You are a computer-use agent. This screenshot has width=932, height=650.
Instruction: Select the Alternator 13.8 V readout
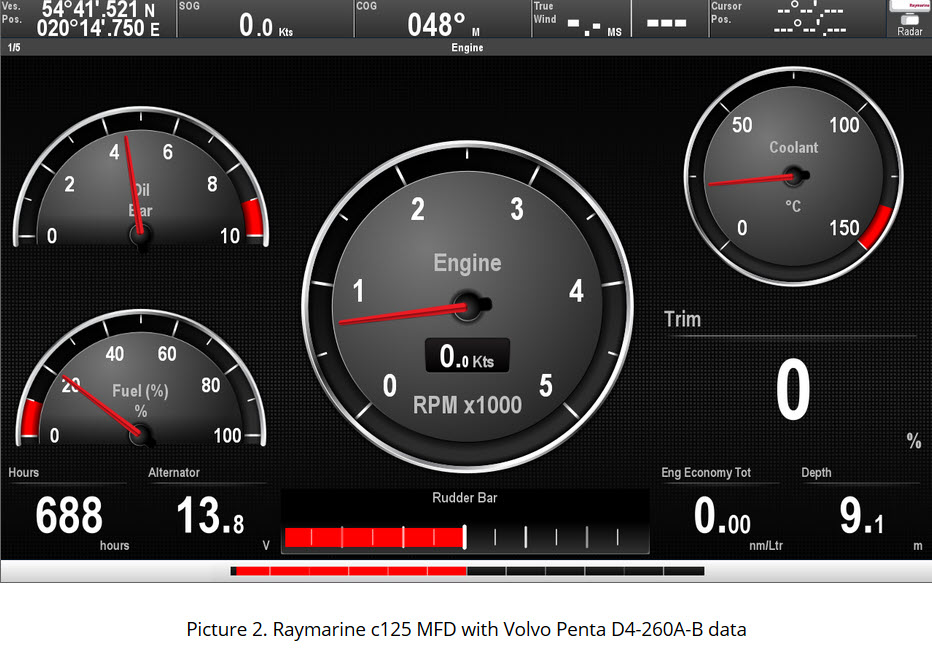210,510
